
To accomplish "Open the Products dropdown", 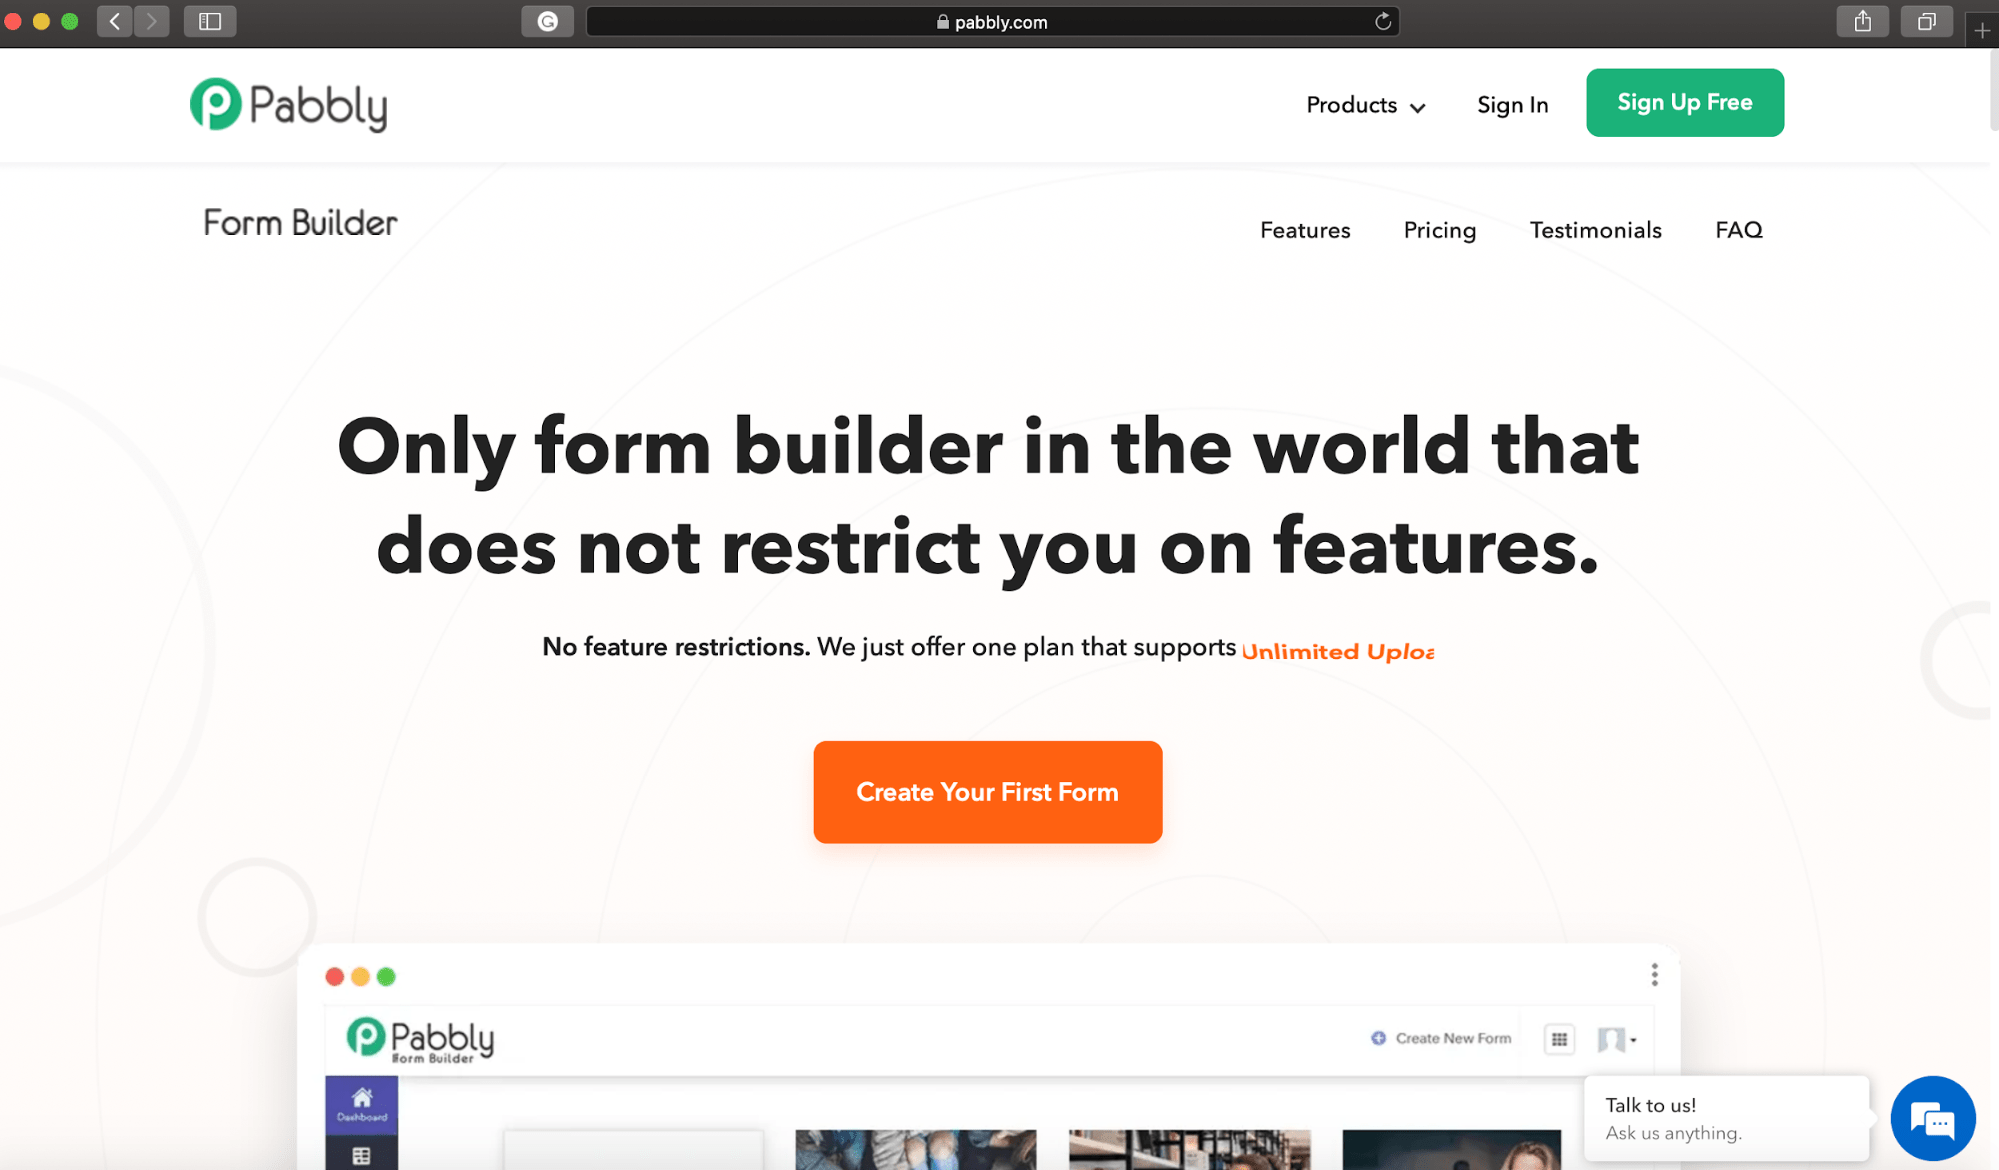I will click(x=1364, y=105).
